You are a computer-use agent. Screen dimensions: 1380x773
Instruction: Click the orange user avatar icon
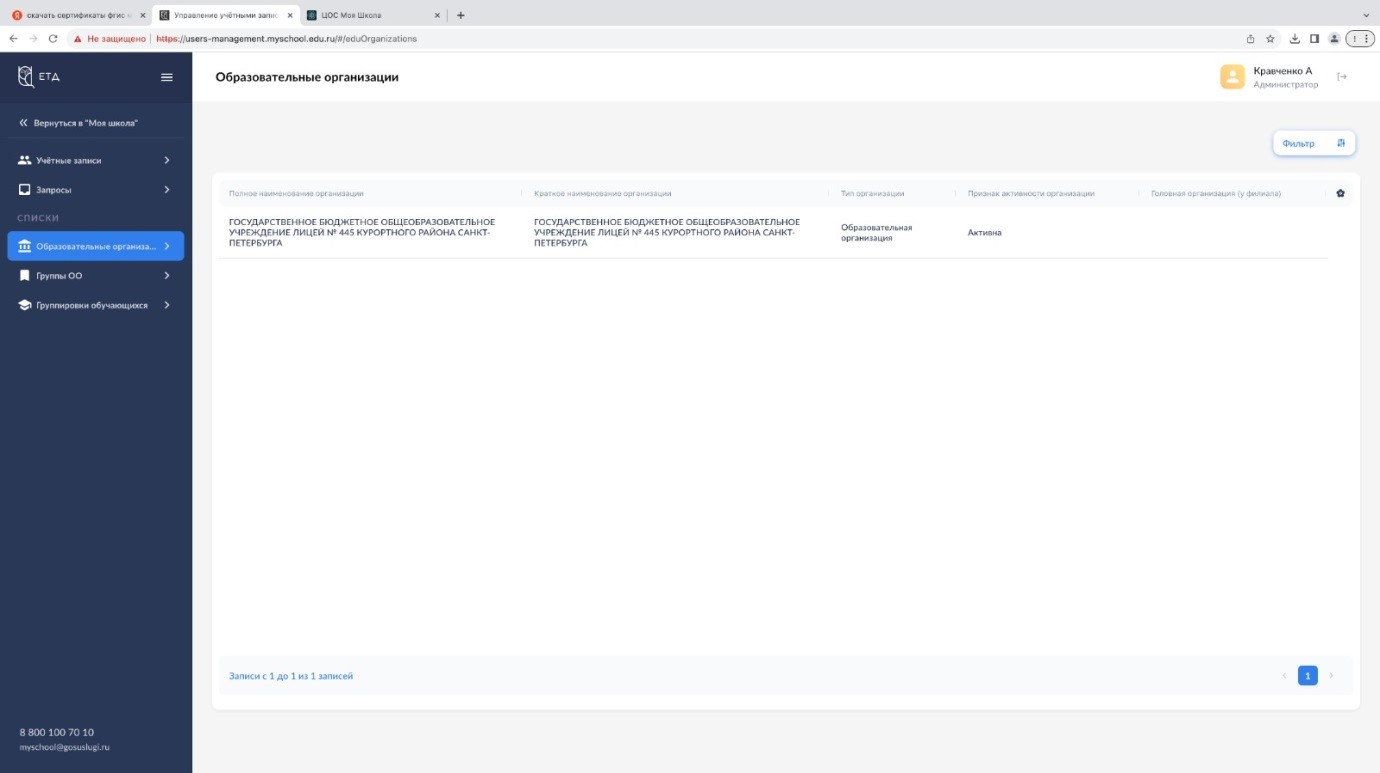tap(1232, 77)
